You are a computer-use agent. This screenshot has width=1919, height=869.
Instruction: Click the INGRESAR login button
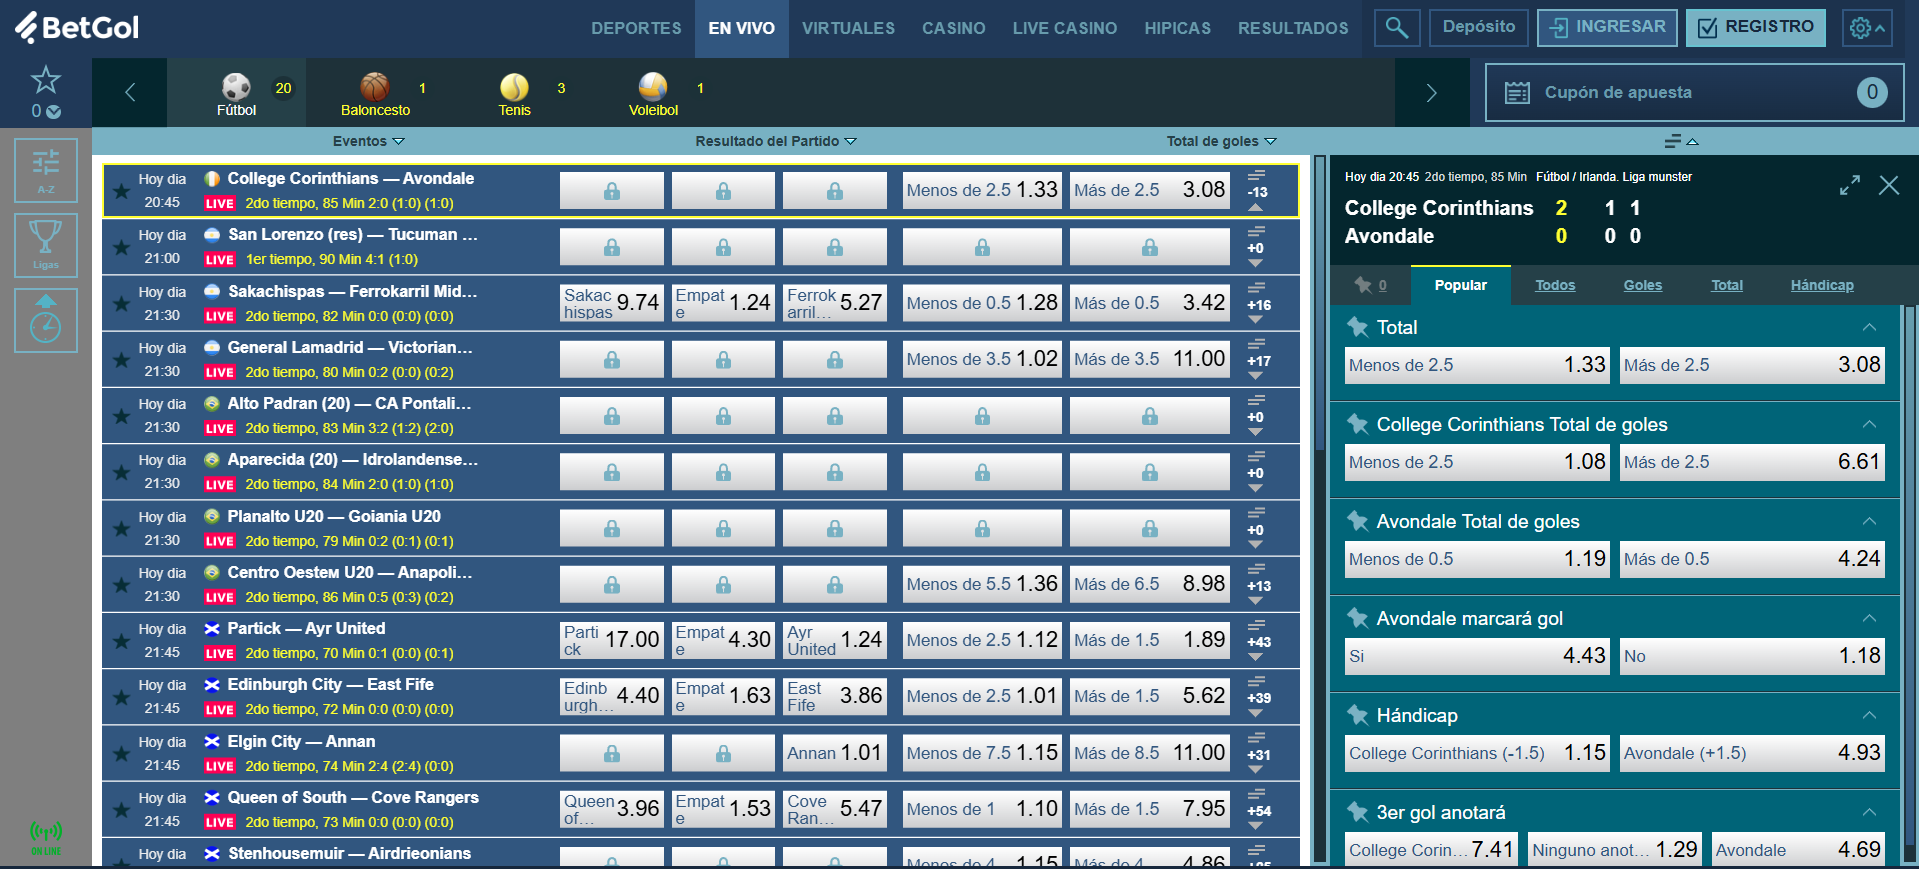click(1608, 27)
